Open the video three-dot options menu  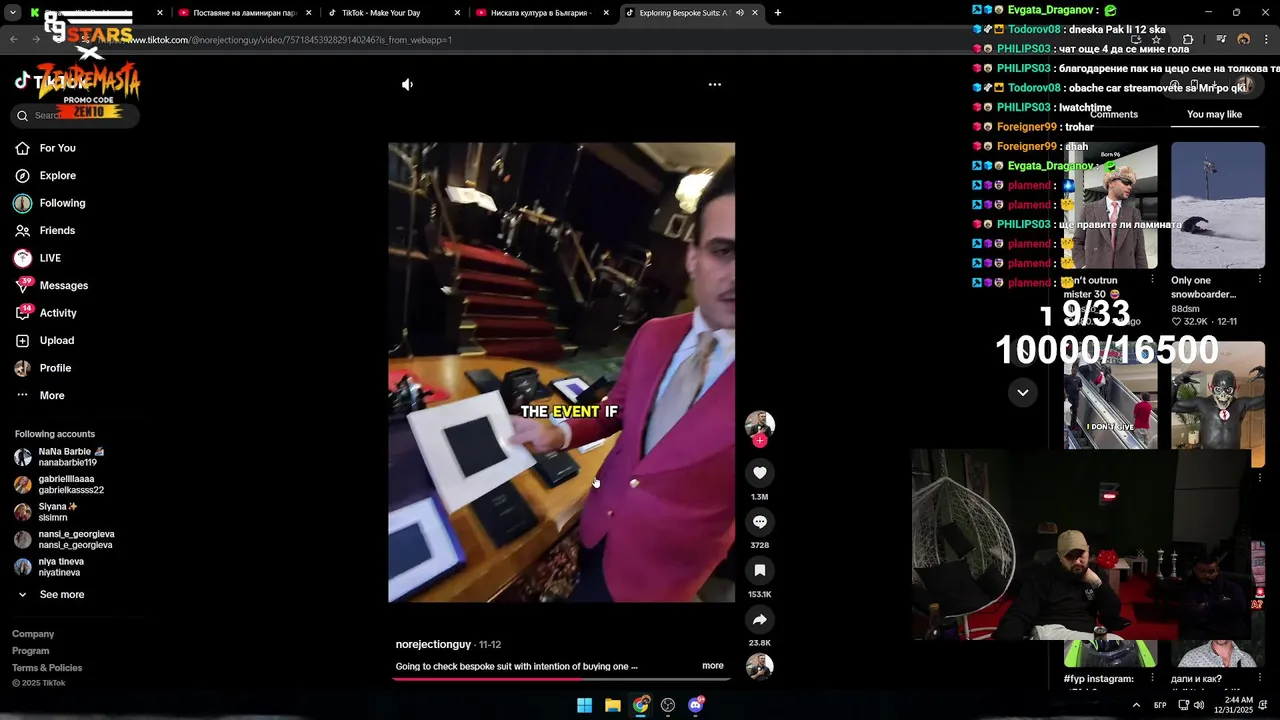click(714, 85)
